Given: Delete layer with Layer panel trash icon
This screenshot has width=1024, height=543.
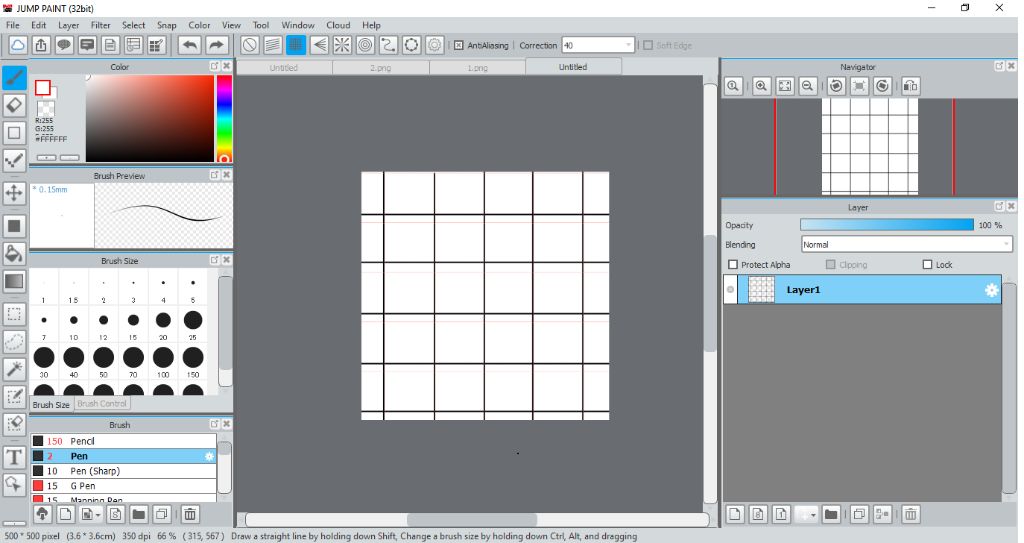Looking at the screenshot, I should pyautogui.click(x=910, y=514).
